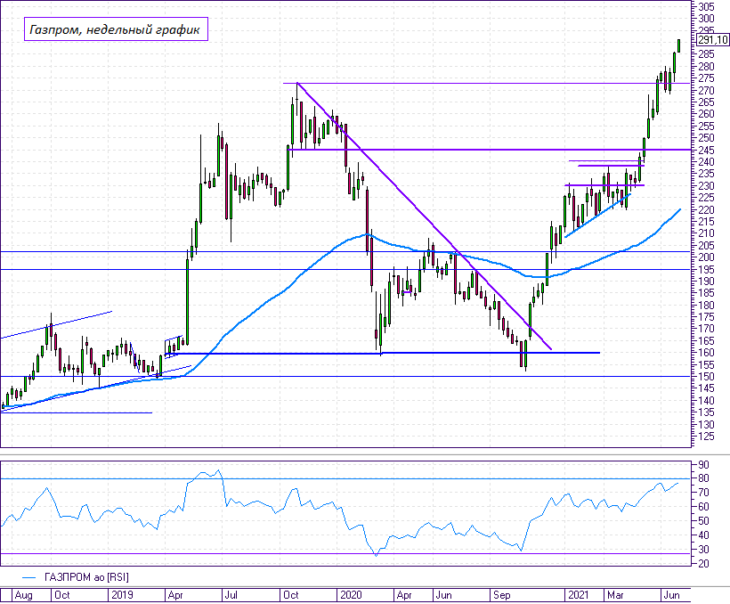Select the 2020 year marker on timeline
This screenshot has height=604, width=730.
(x=351, y=595)
